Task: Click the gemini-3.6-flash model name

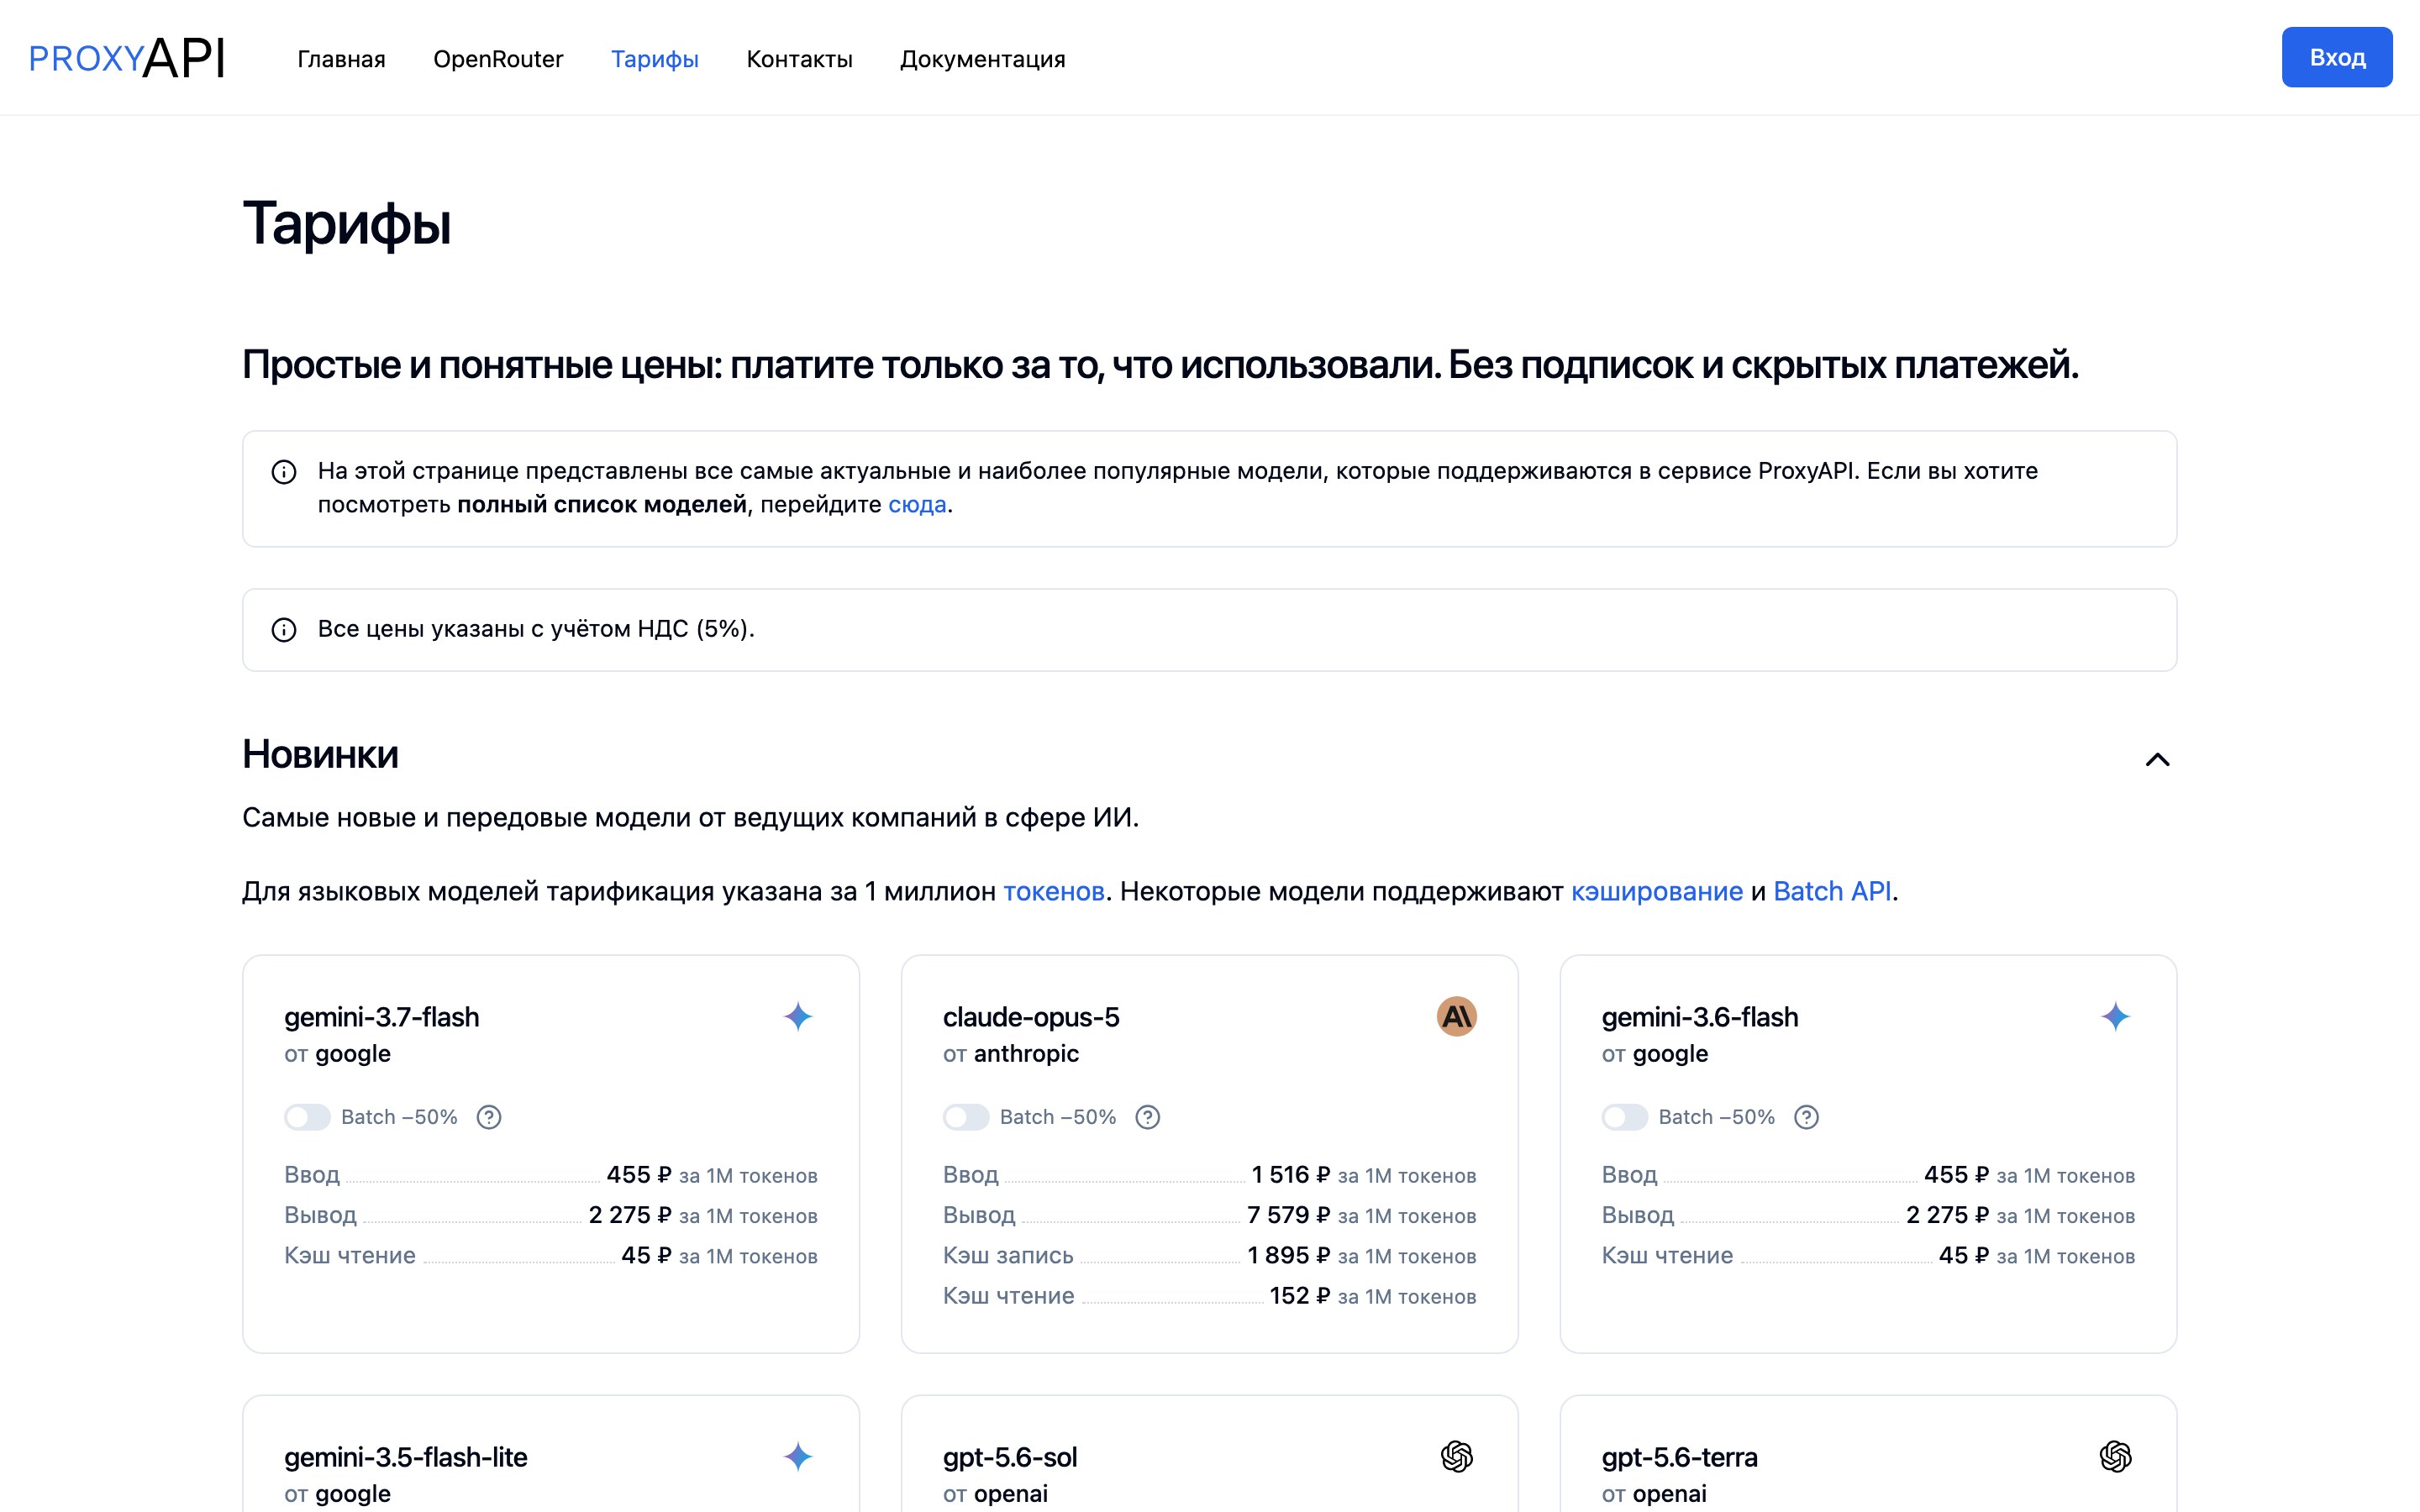Action: click(1699, 1017)
